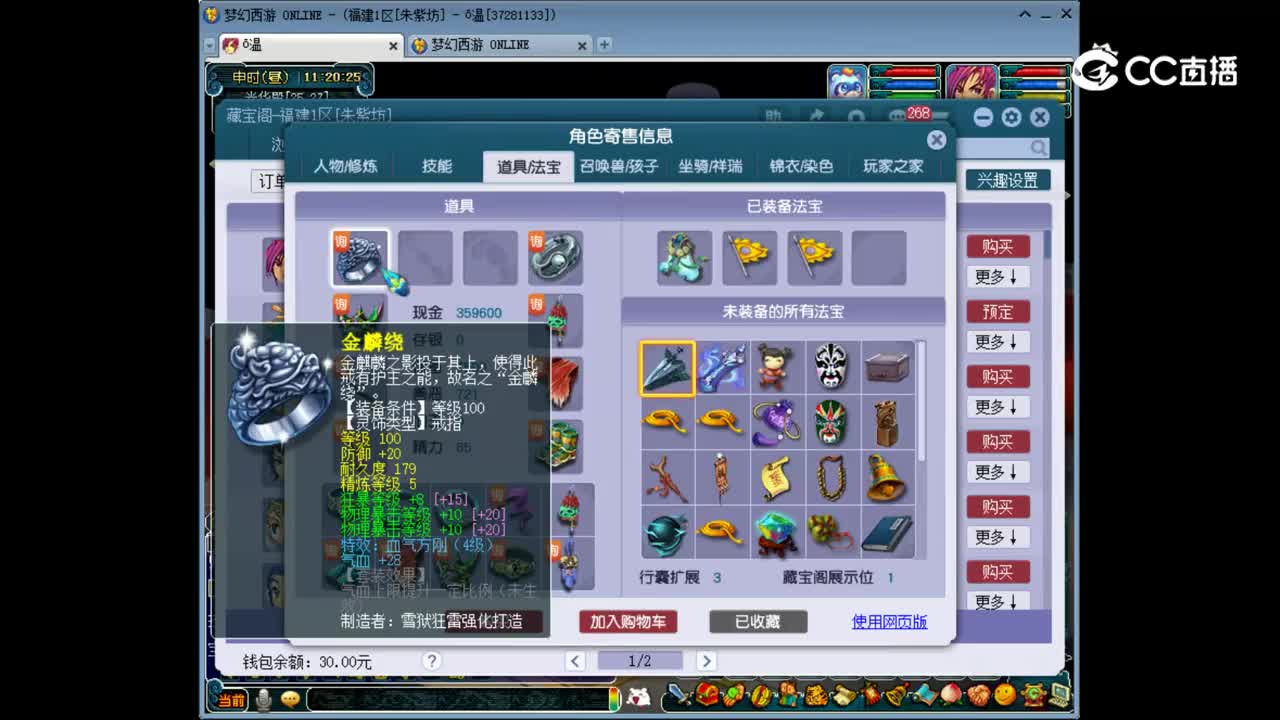Click the search magnifier in 藏宝阁 window
1280x720 pixels.
pyautogui.click(x=1039, y=147)
